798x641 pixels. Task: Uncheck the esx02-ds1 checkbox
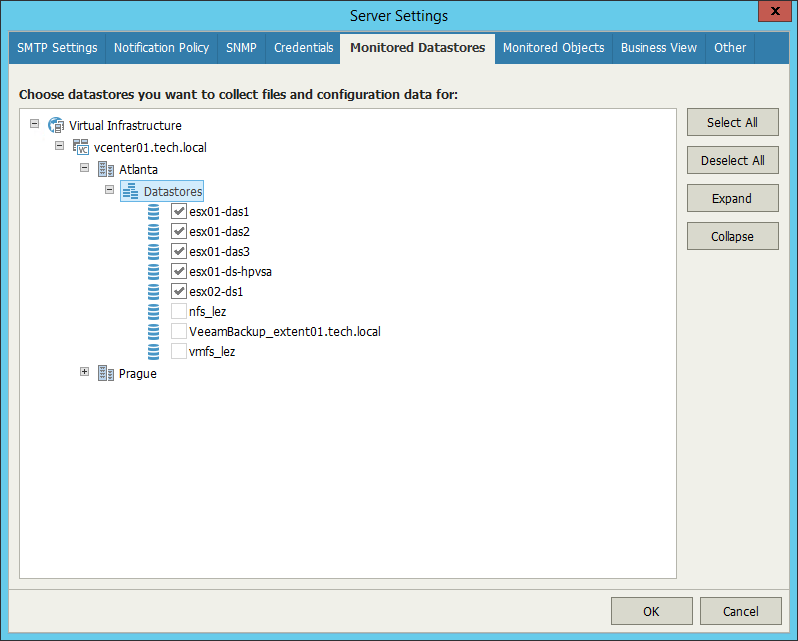pos(179,291)
